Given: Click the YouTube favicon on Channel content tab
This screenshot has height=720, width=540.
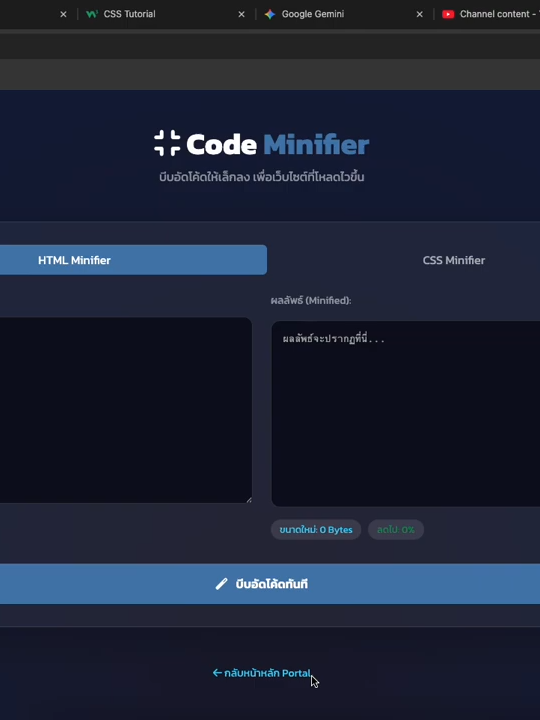Looking at the screenshot, I should tap(448, 14).
